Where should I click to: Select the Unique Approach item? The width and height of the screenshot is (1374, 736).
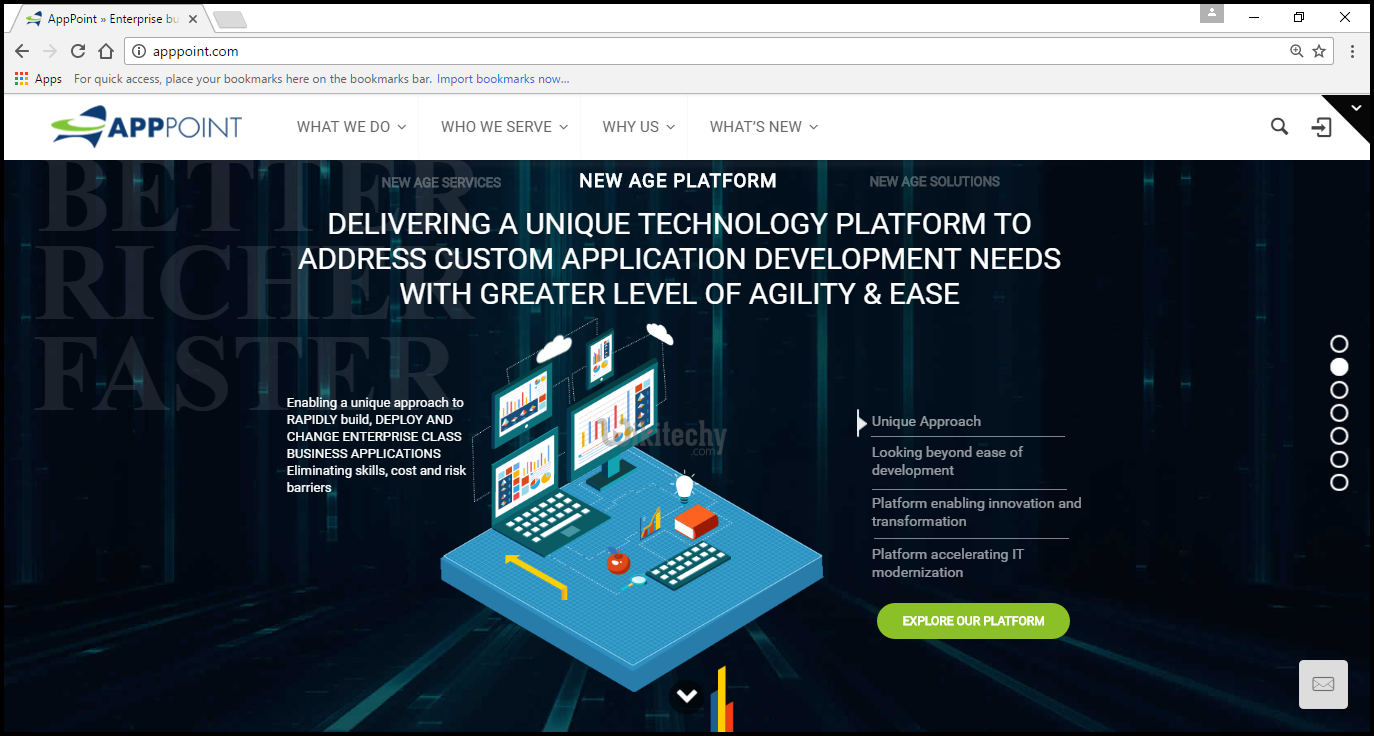(x=926, y=421)
